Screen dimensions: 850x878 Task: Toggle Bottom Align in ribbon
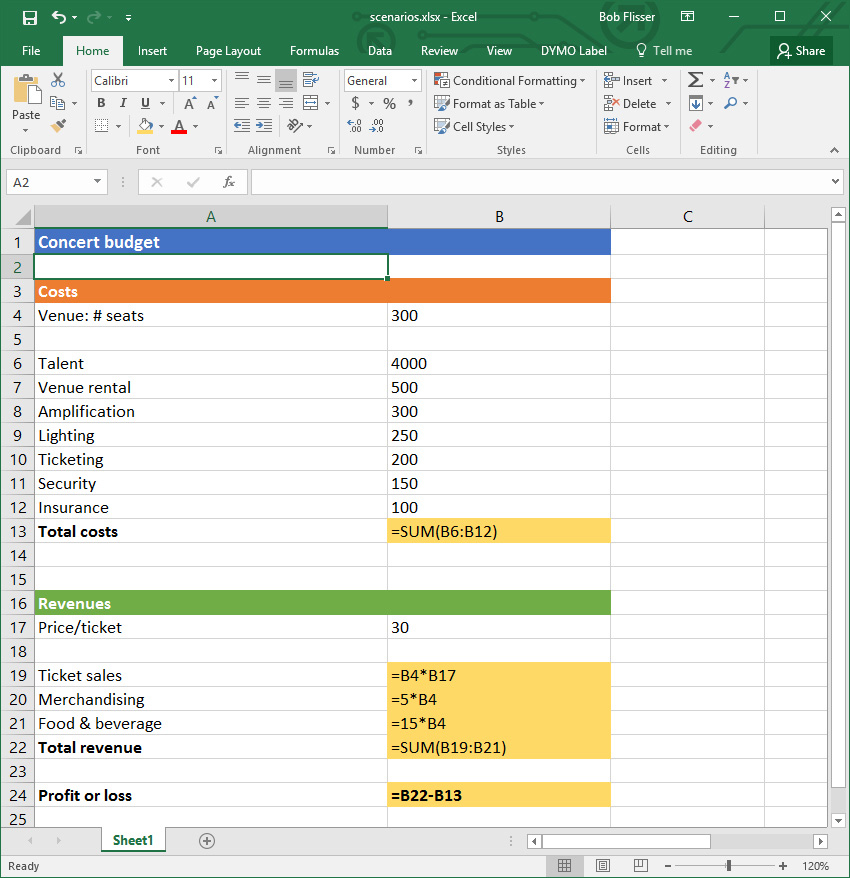pyautogui.click(x=286, y=80)
